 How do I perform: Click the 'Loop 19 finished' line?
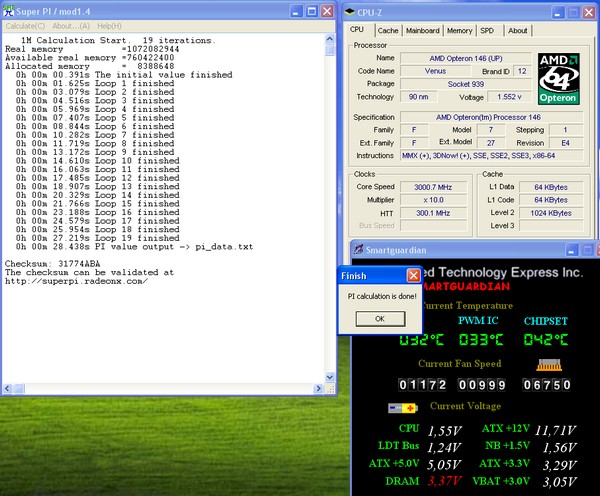[x=98, y=238]
